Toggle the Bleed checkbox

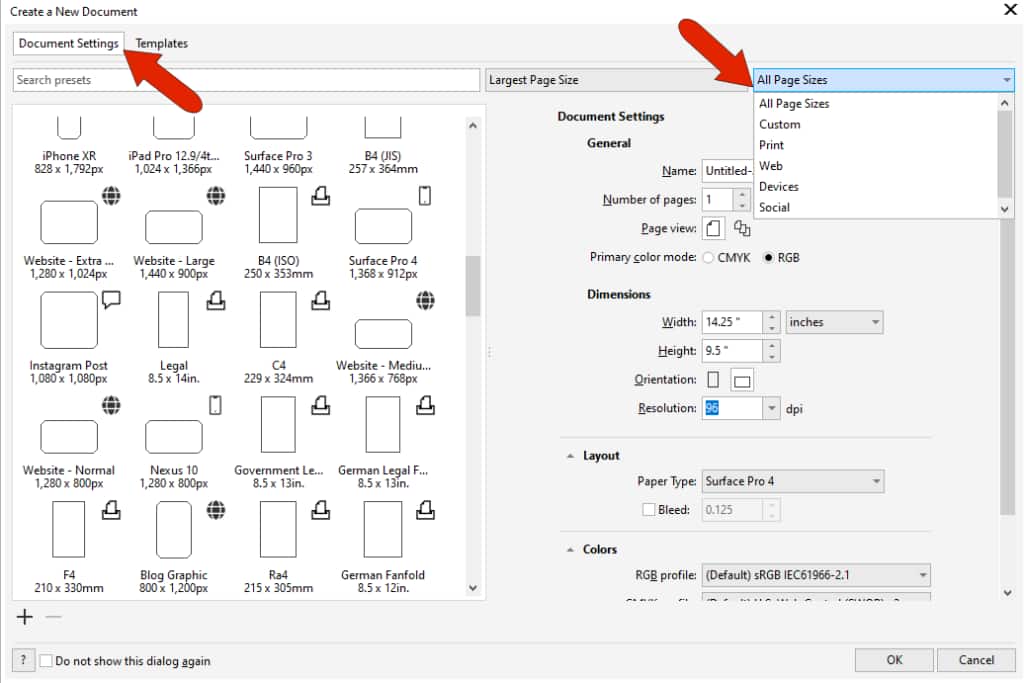click(649, 510)
